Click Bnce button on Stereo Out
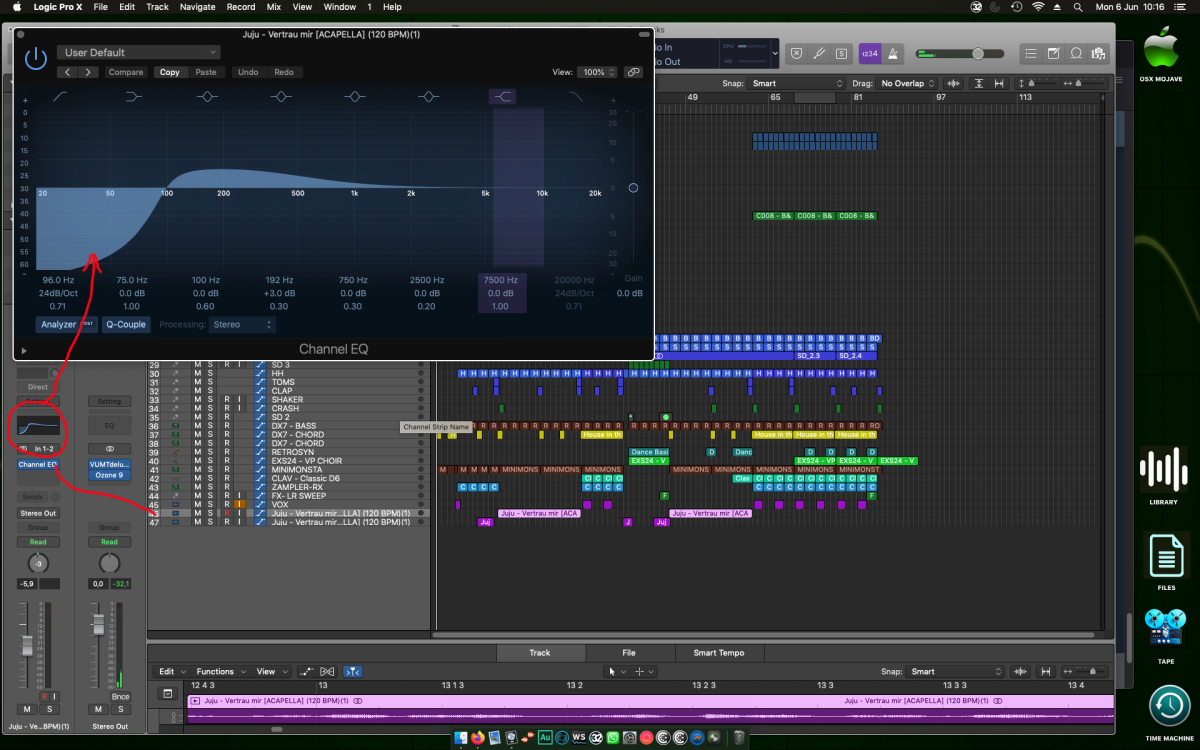 121,697
